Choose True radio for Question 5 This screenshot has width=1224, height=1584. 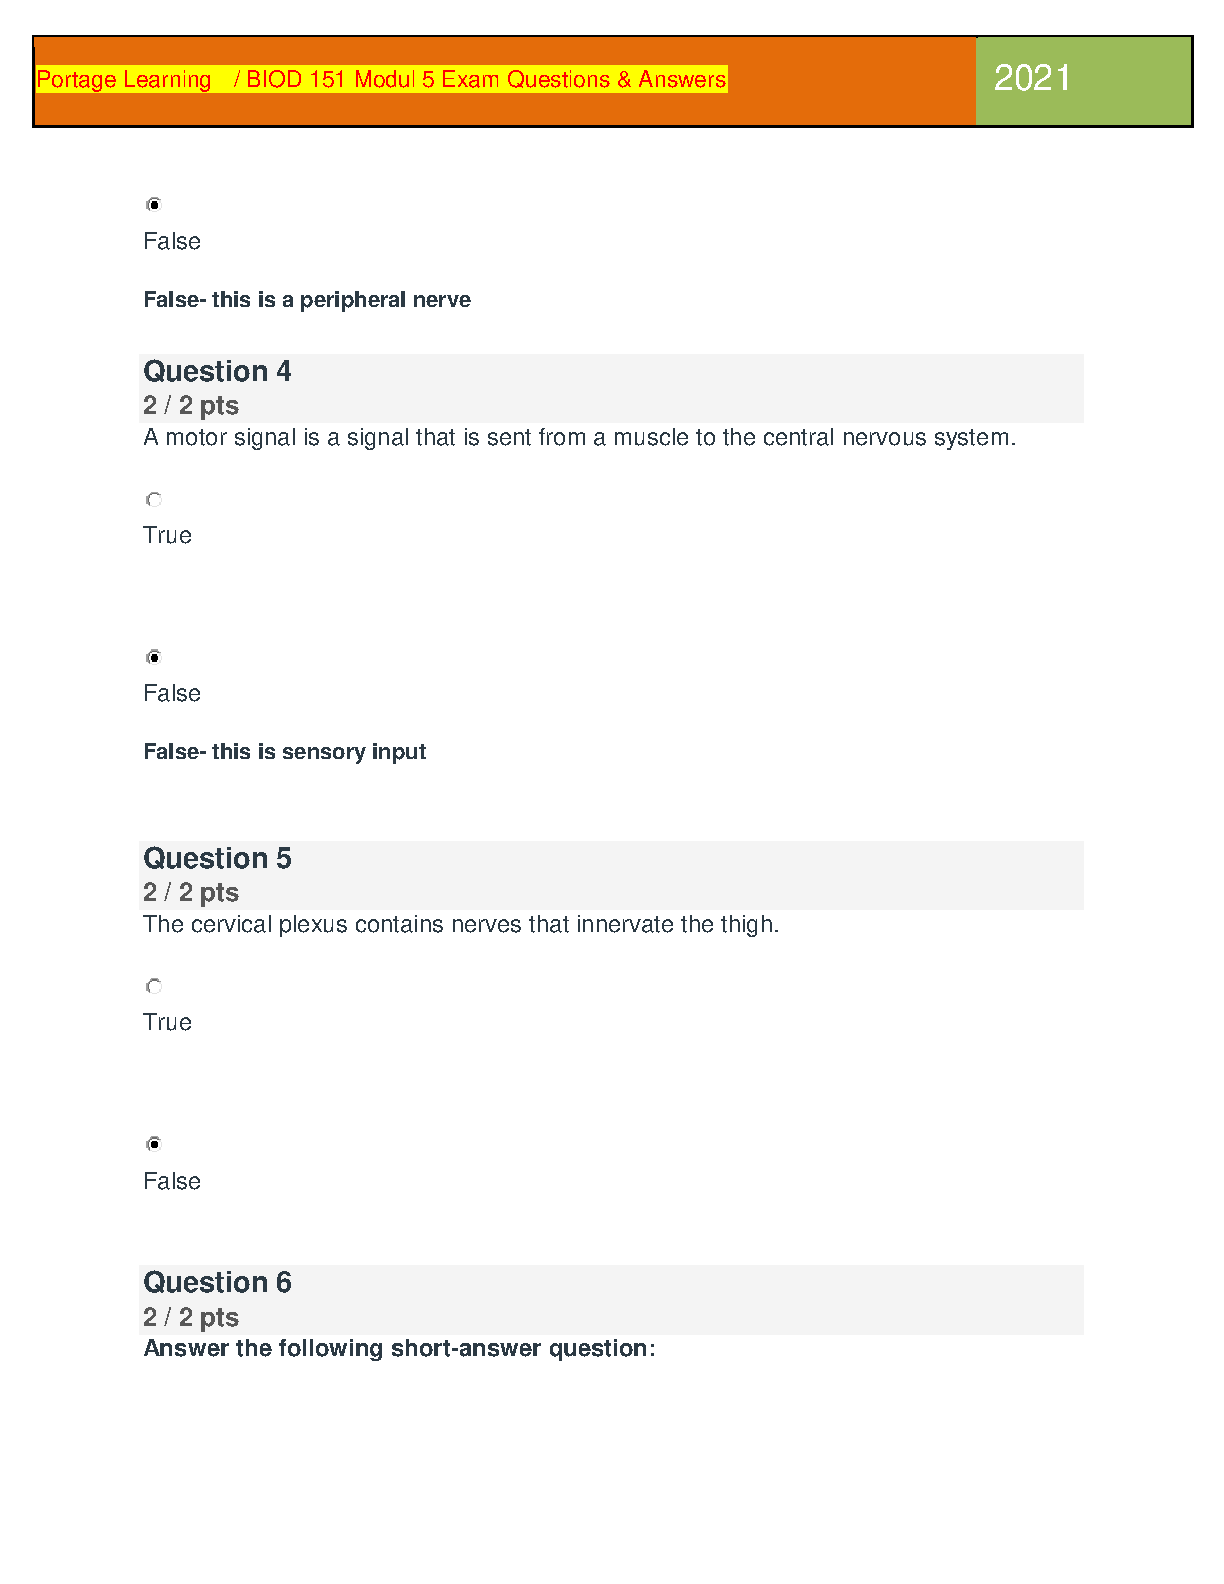(154, 987)
